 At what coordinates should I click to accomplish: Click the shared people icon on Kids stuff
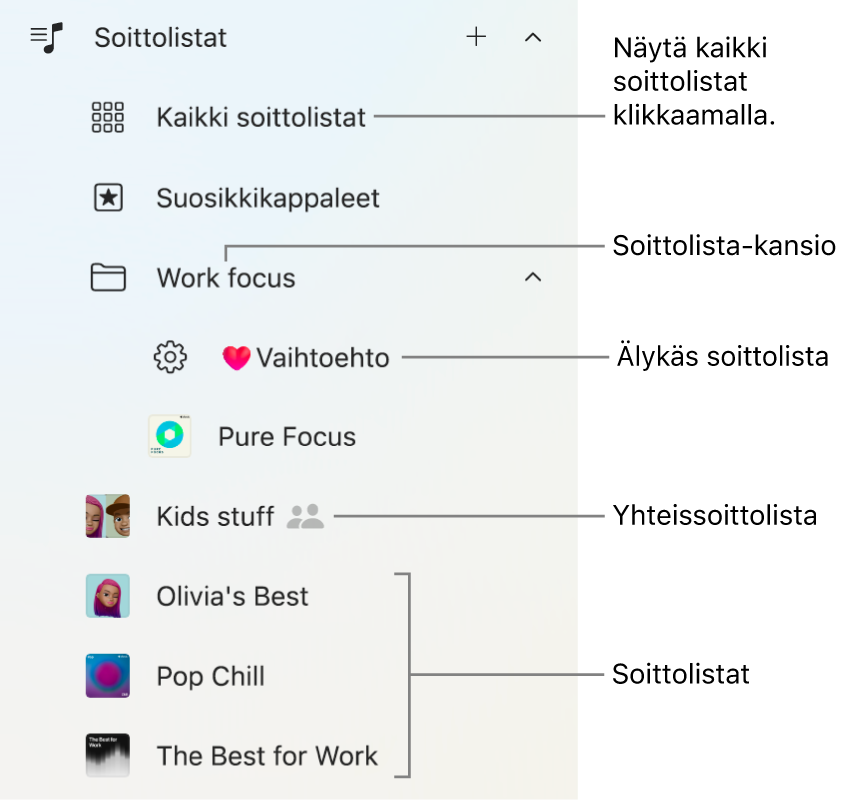click(x=305, y=516)
